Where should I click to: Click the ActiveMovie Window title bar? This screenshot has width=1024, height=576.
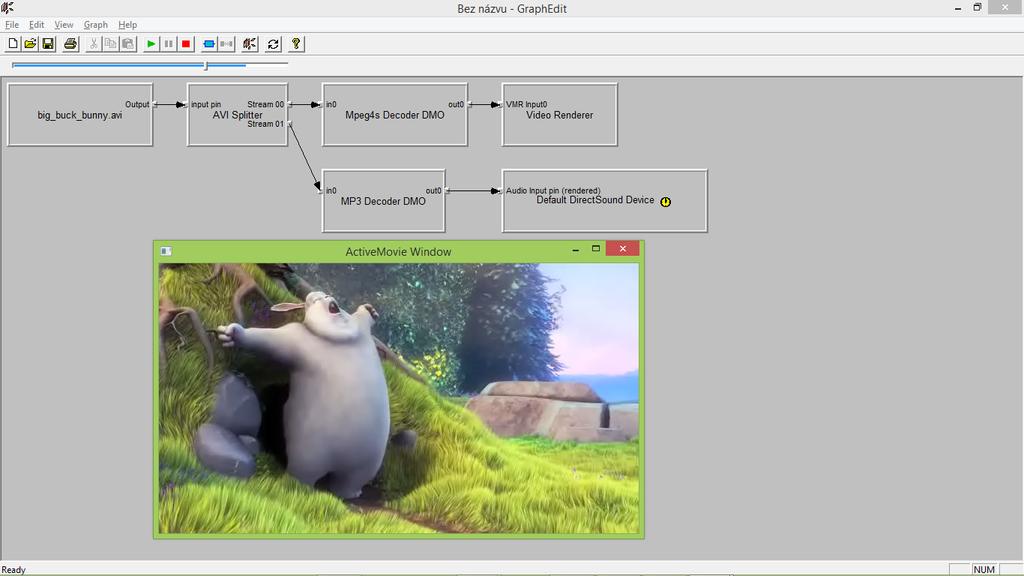coord(398,251)
